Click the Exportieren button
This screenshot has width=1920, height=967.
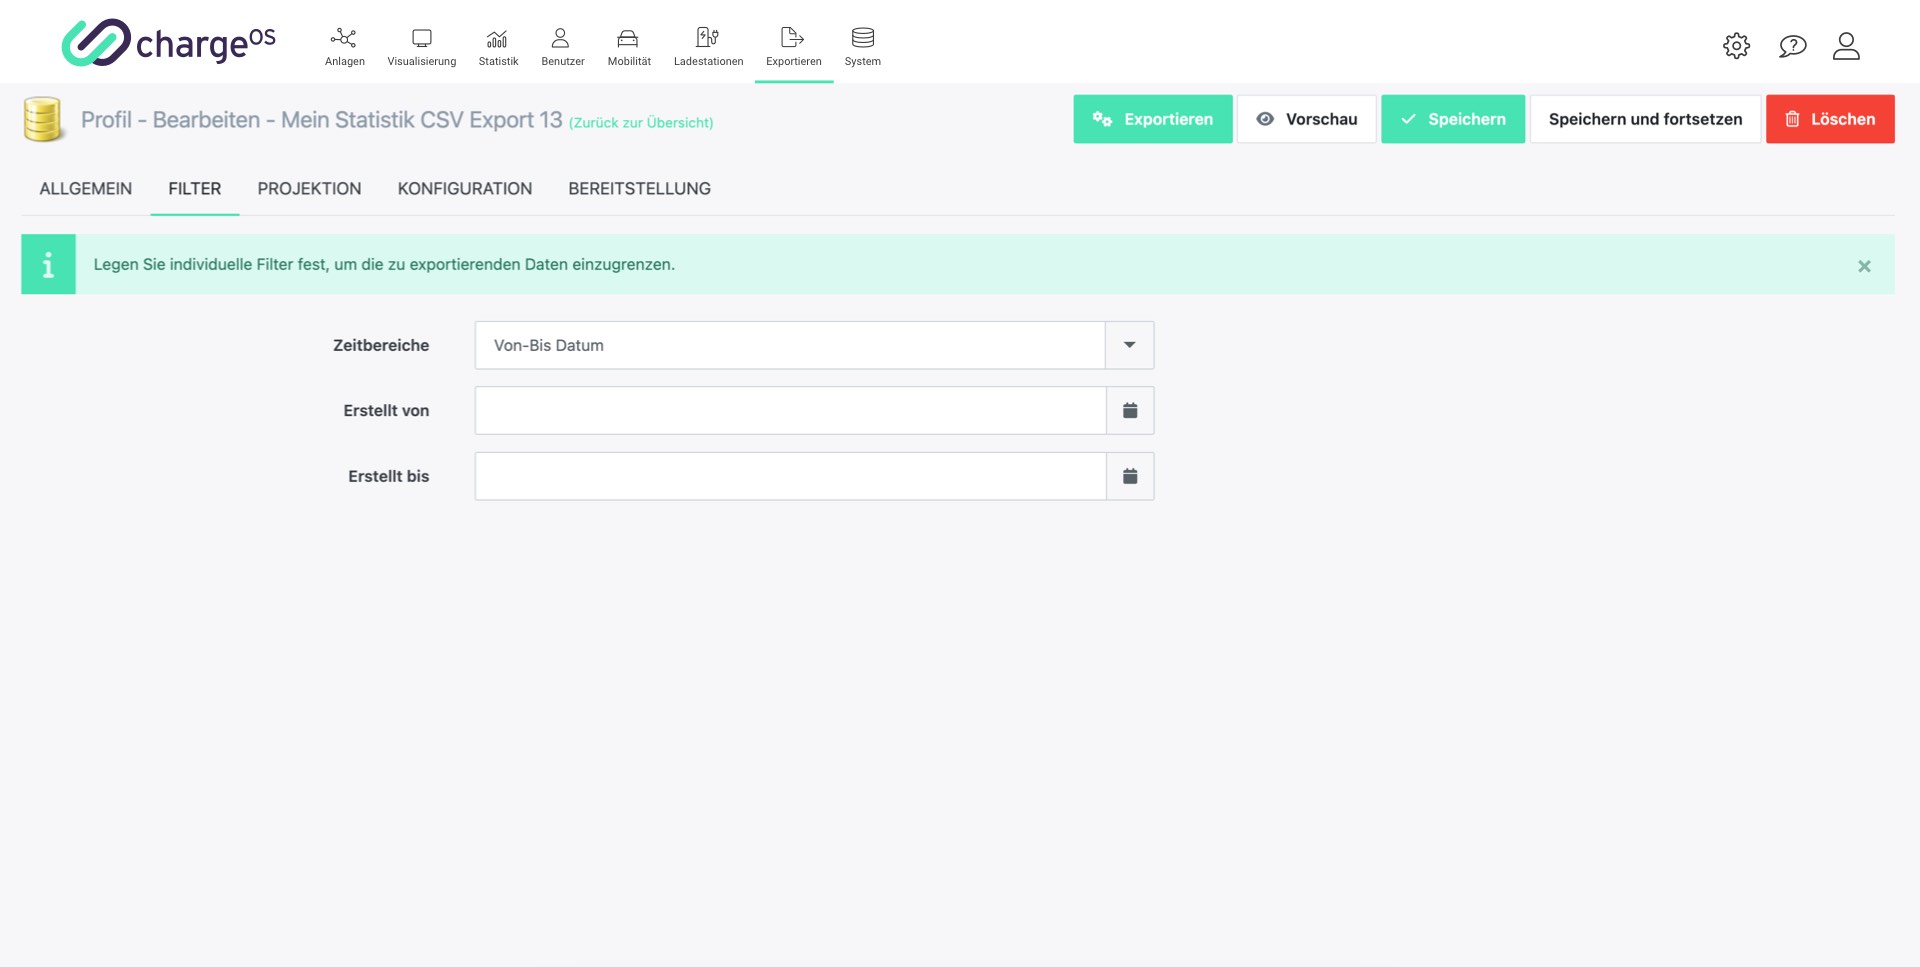tap(1152, 119)
